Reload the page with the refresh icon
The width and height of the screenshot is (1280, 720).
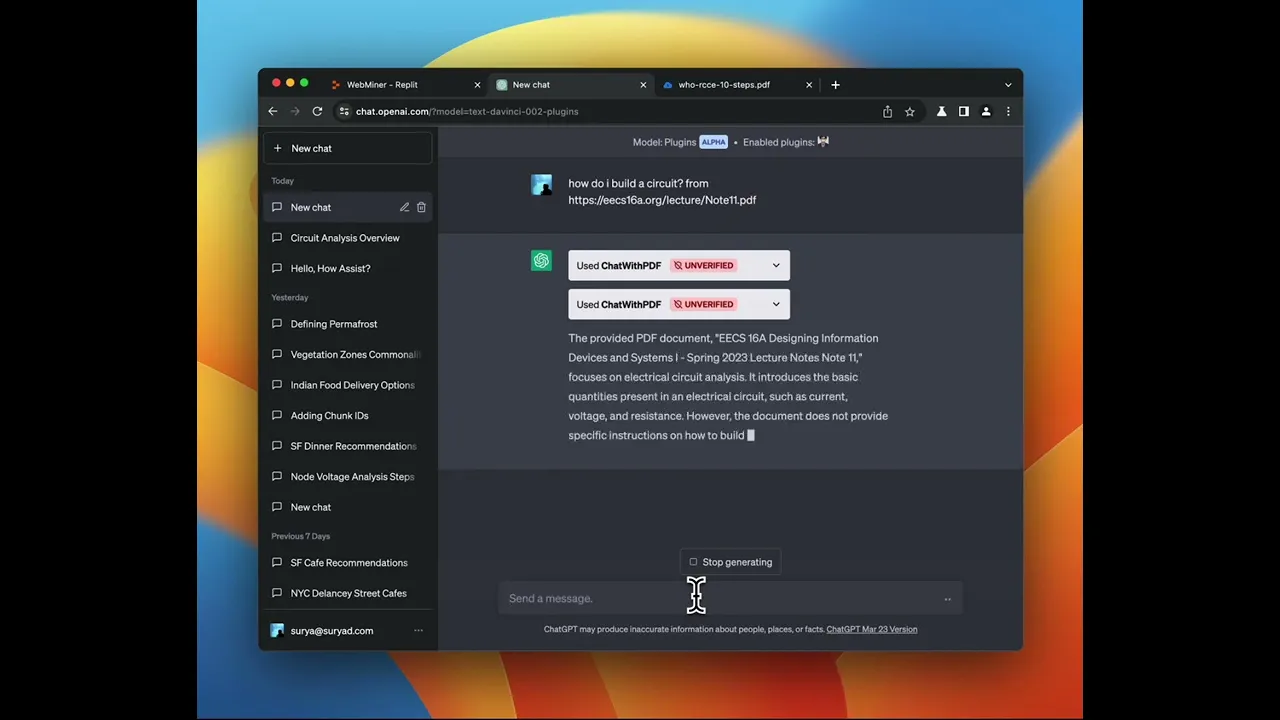point(317,112)
